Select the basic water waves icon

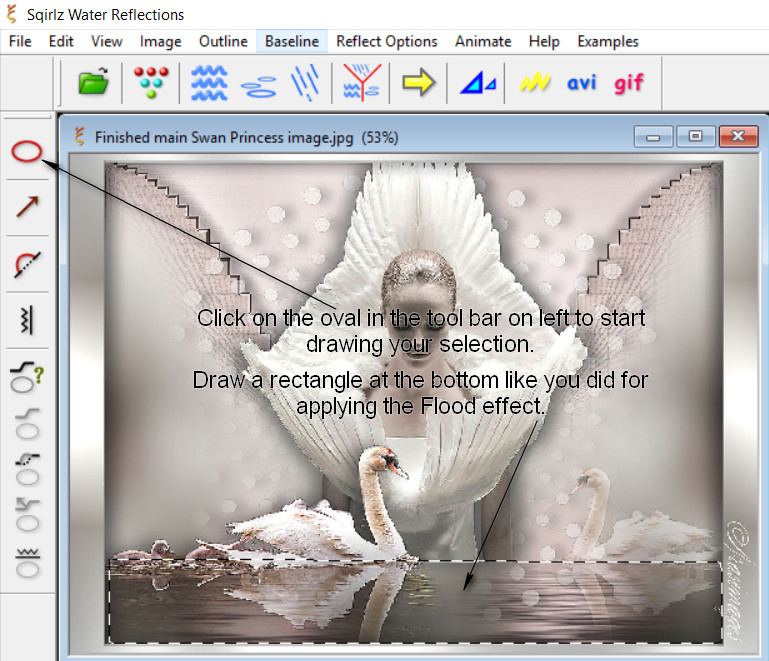[x=209, y=82]
